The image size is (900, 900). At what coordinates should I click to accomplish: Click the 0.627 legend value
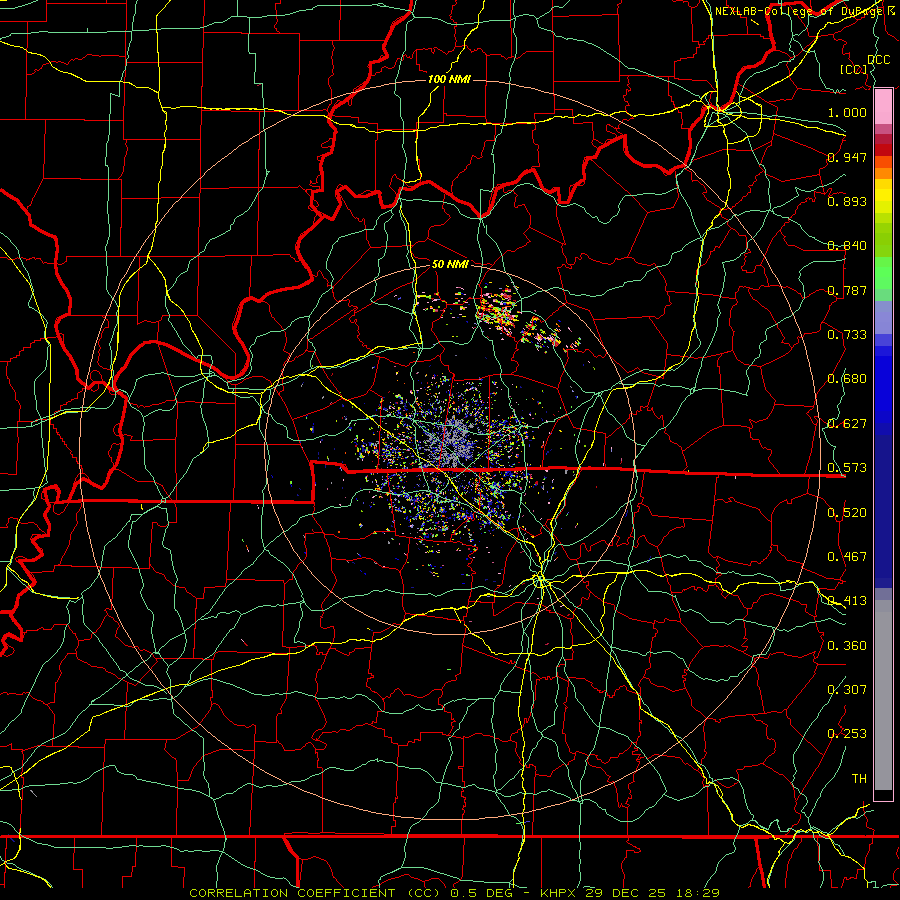(x=847, y=424)
